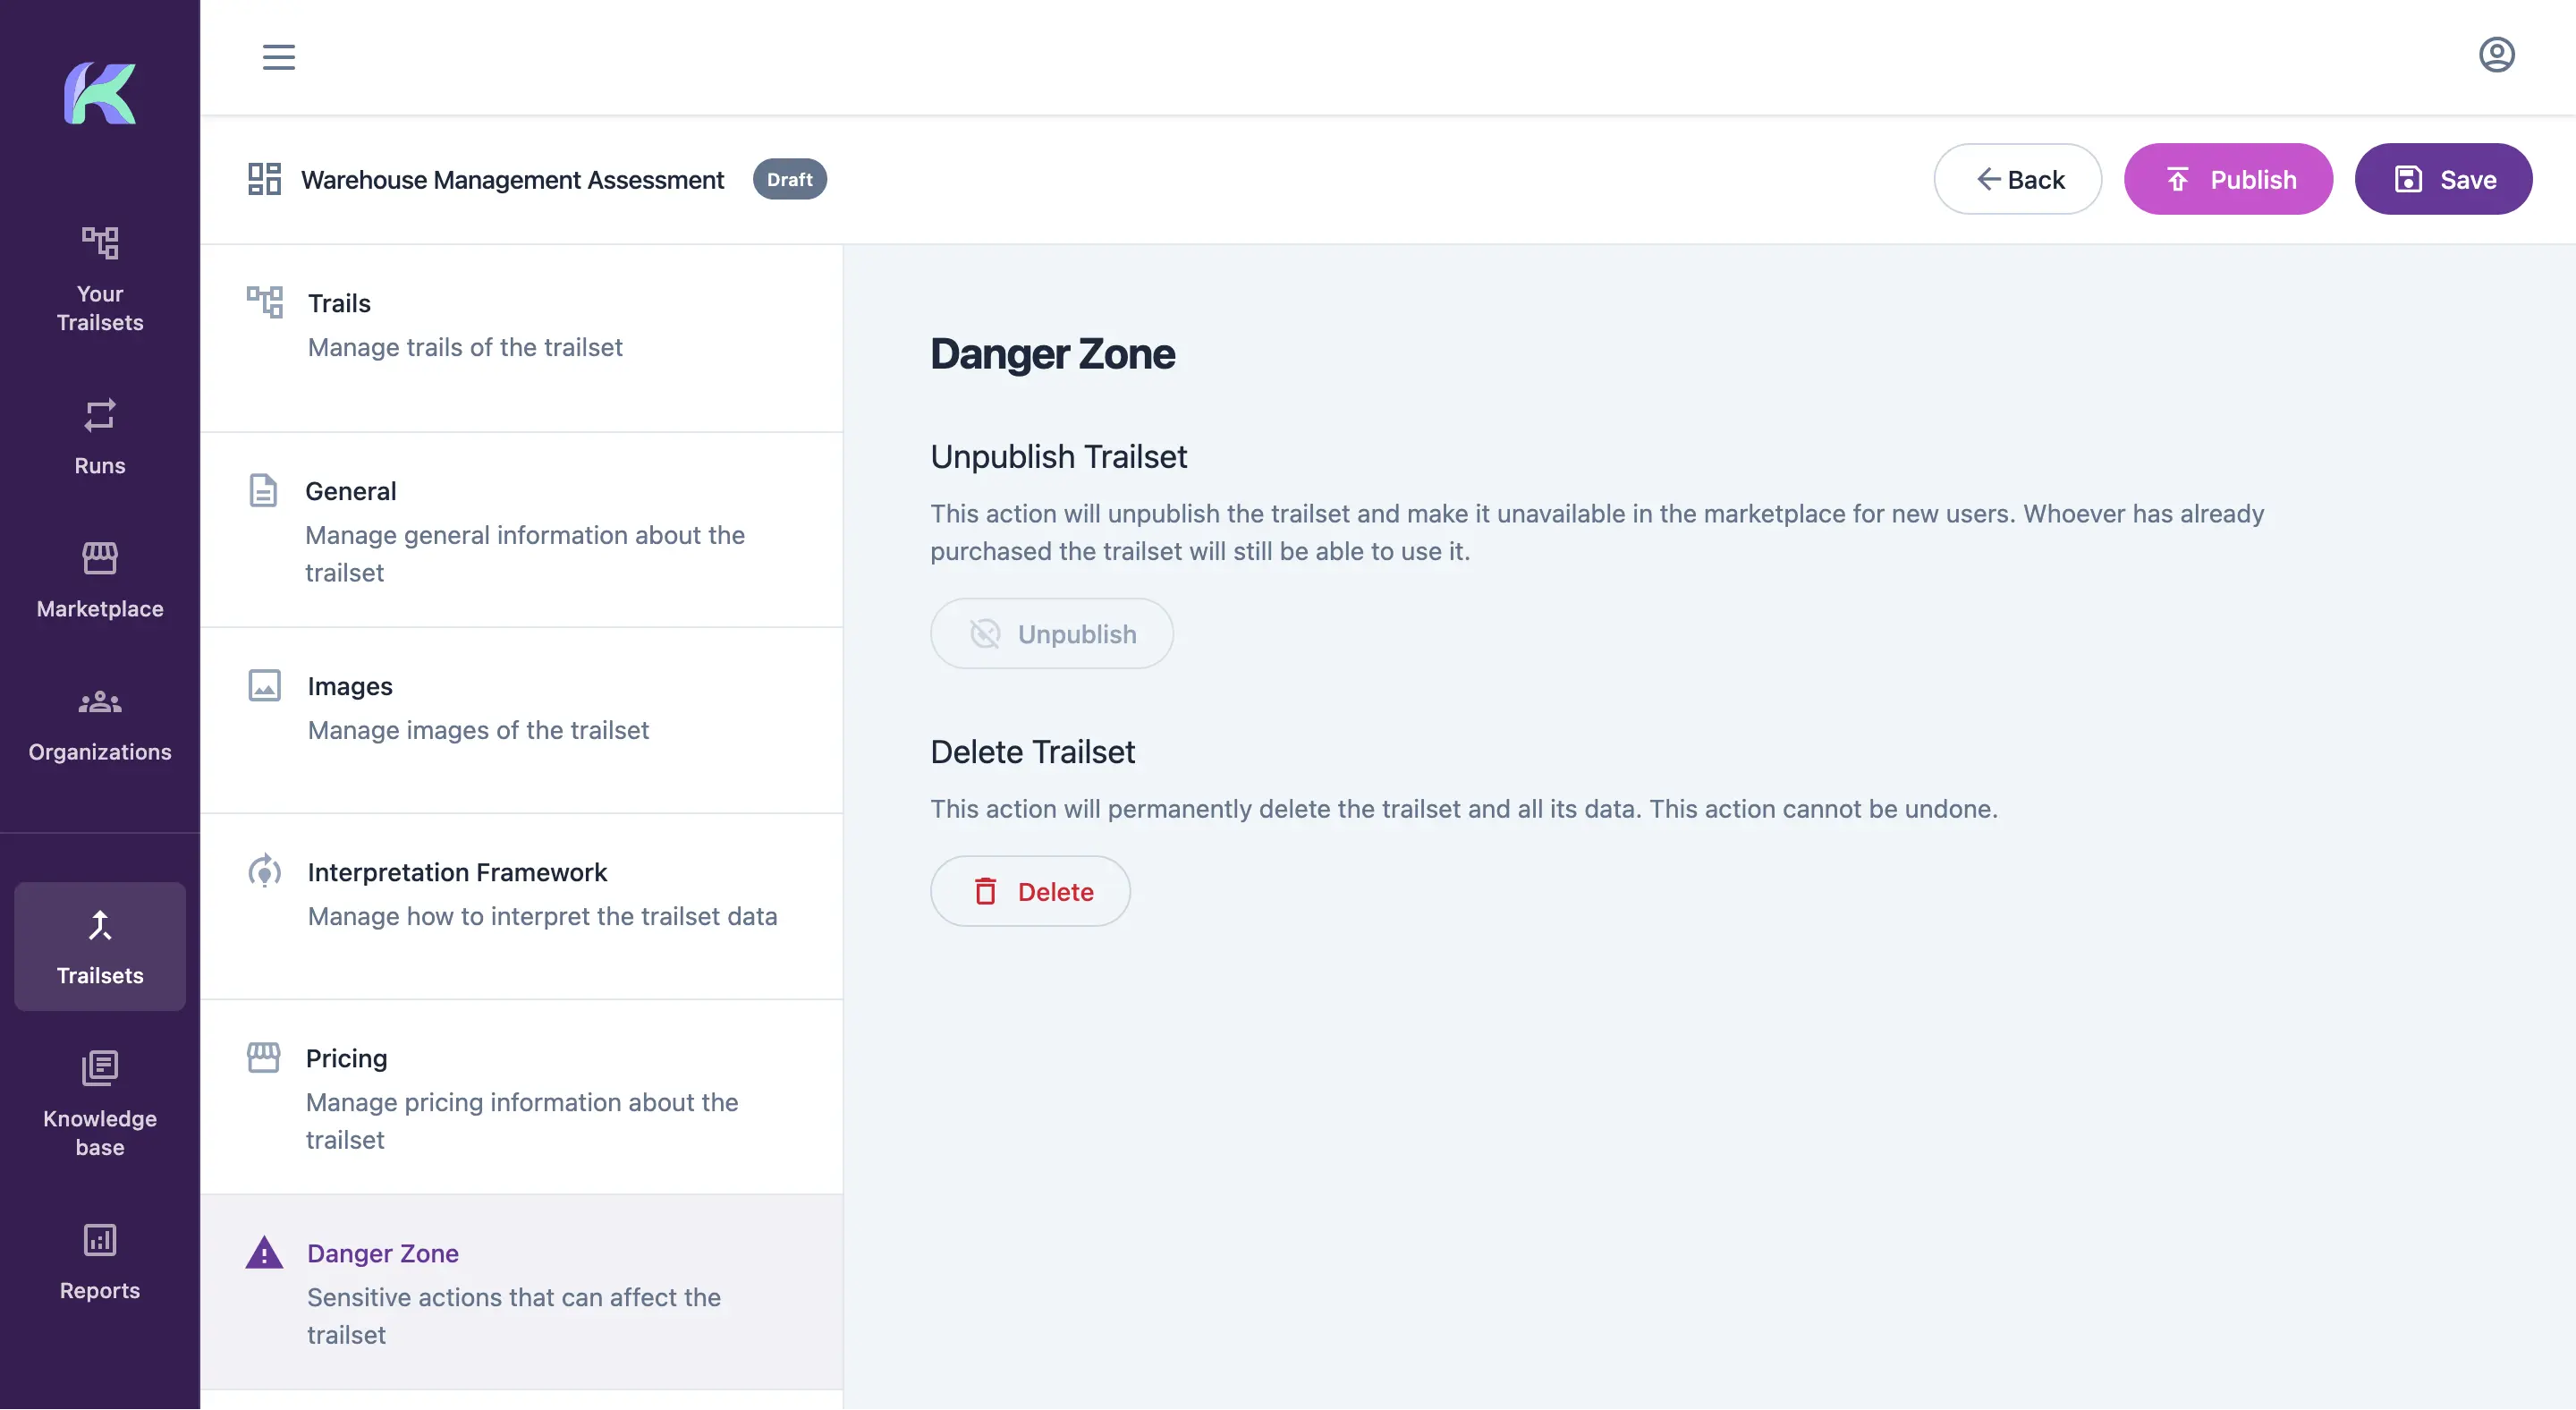Image resolution: width=2576 pixels, height=1410 pixels.
Task: Click "Manage trails of the trailset" text
Action: click(x=465, y=347)
